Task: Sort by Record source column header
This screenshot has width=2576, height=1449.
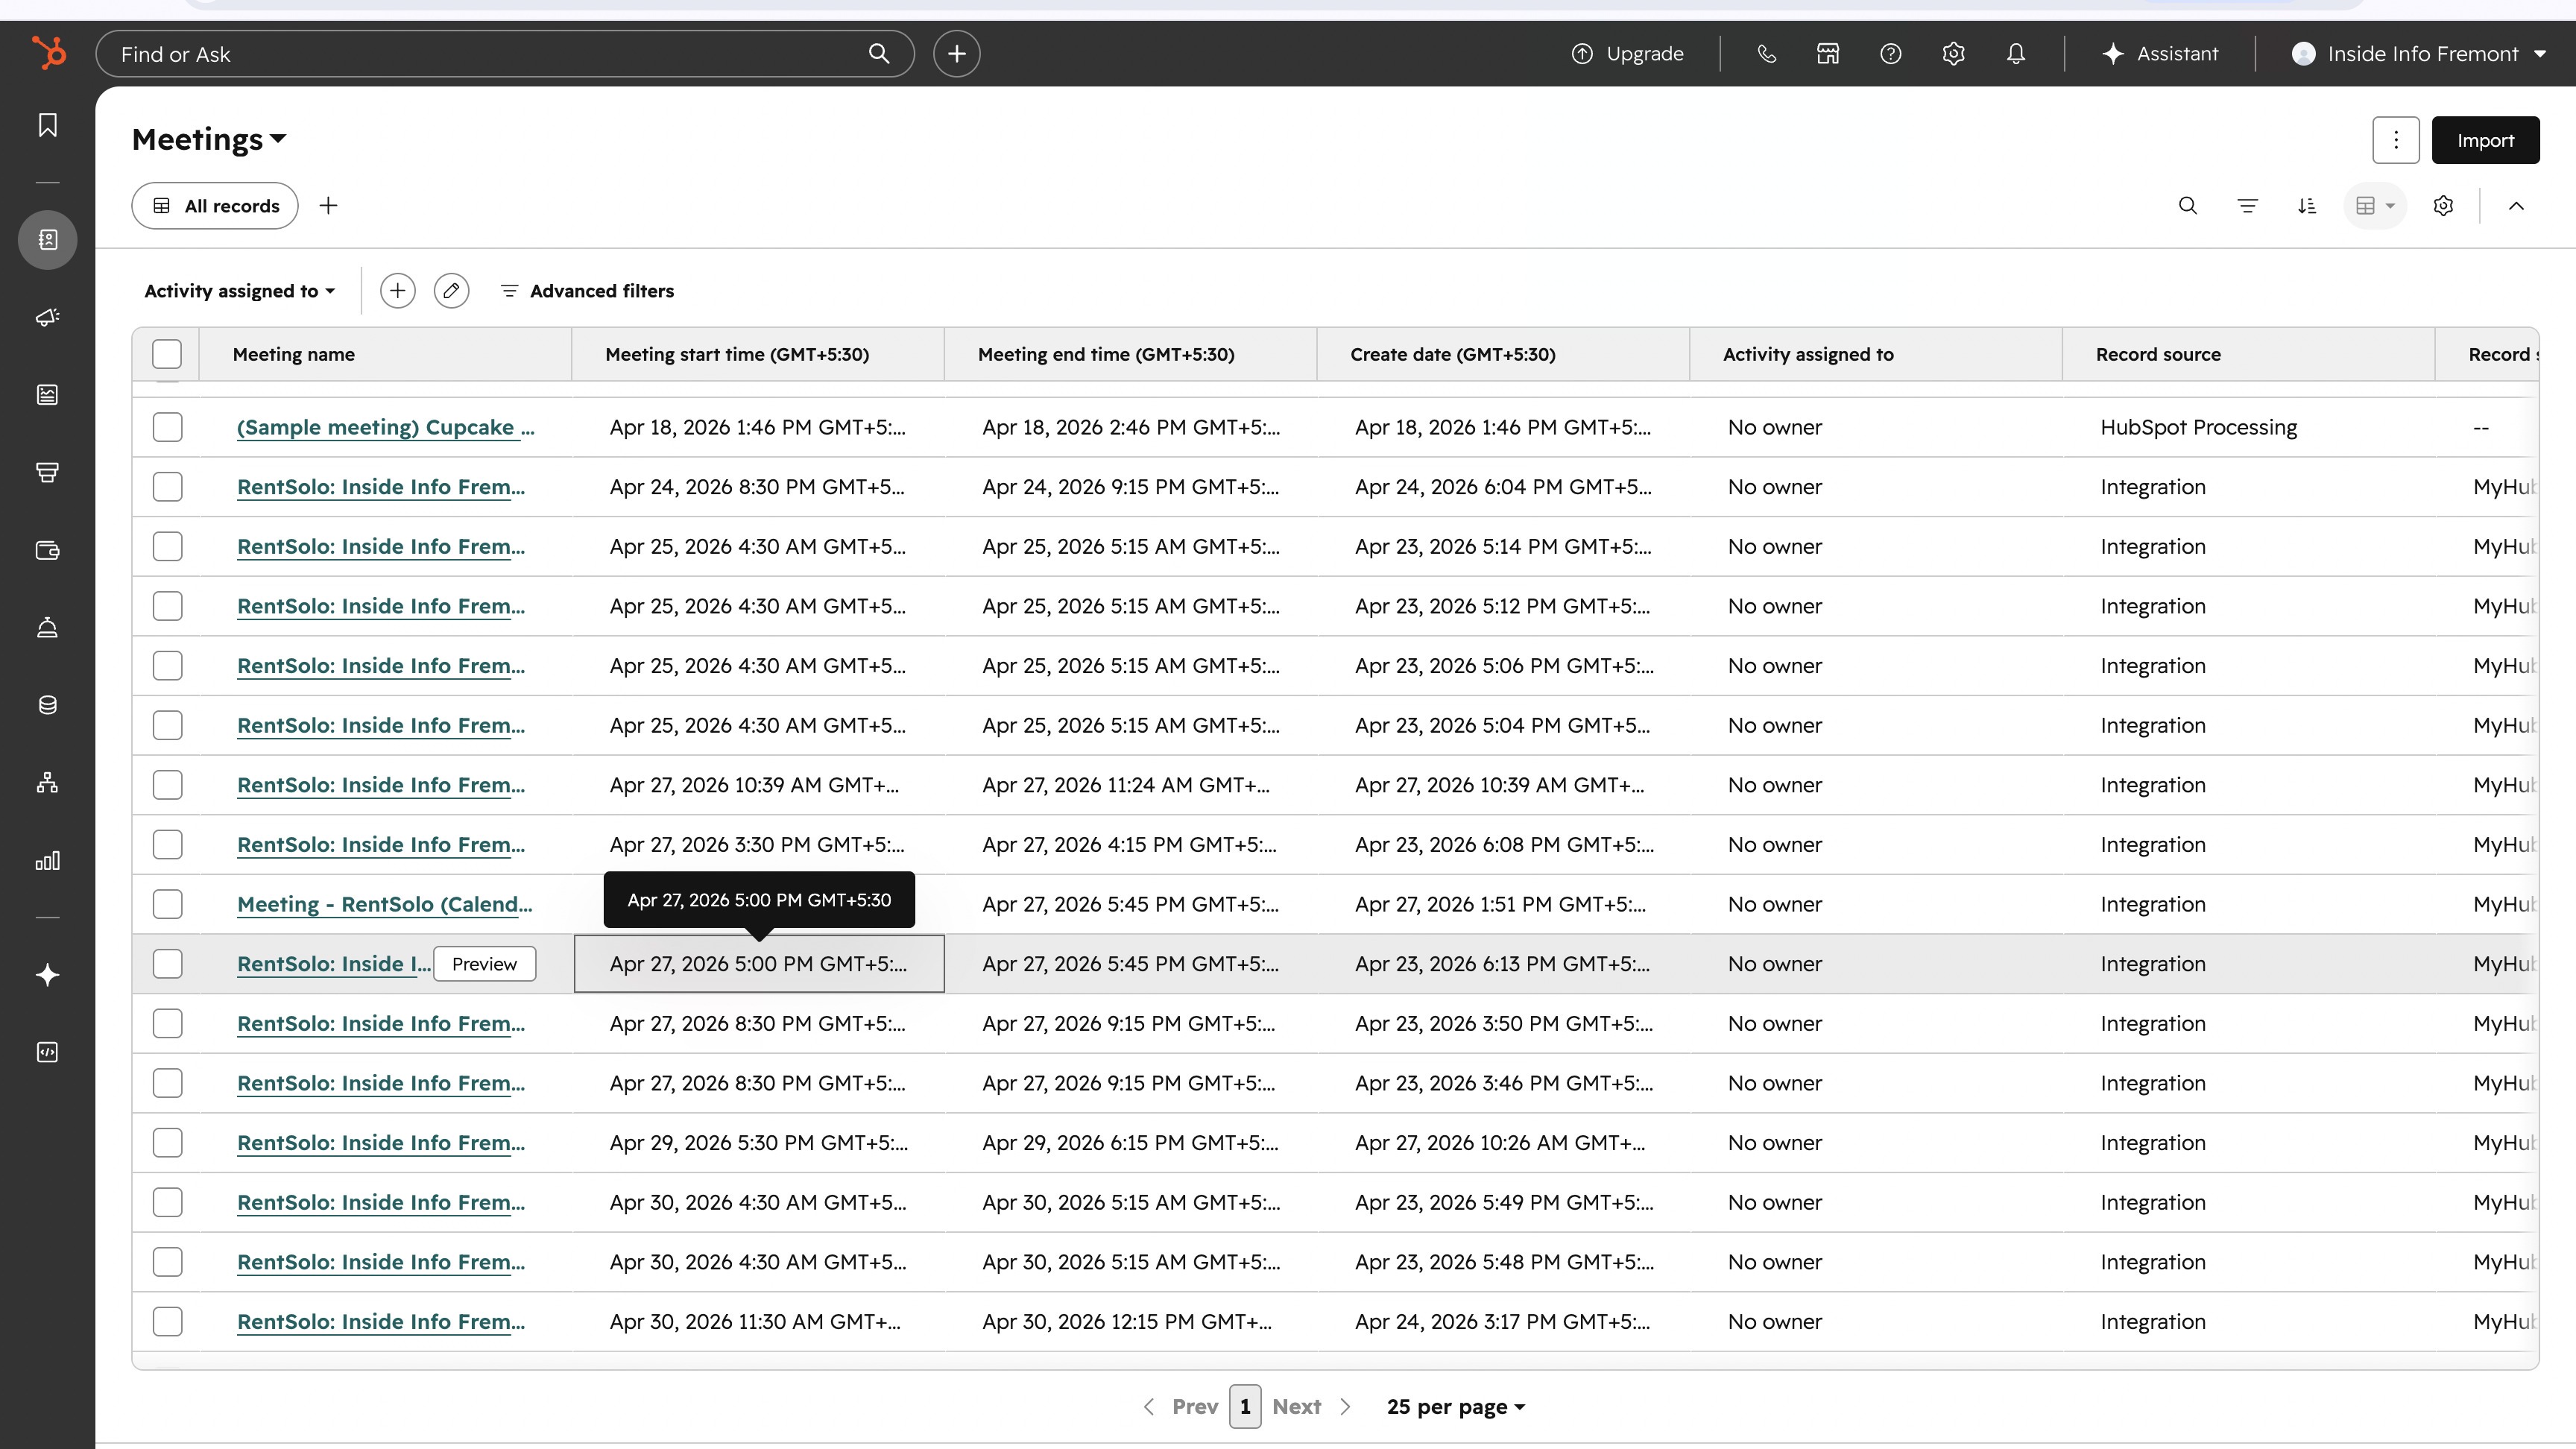Action: 2158,354
